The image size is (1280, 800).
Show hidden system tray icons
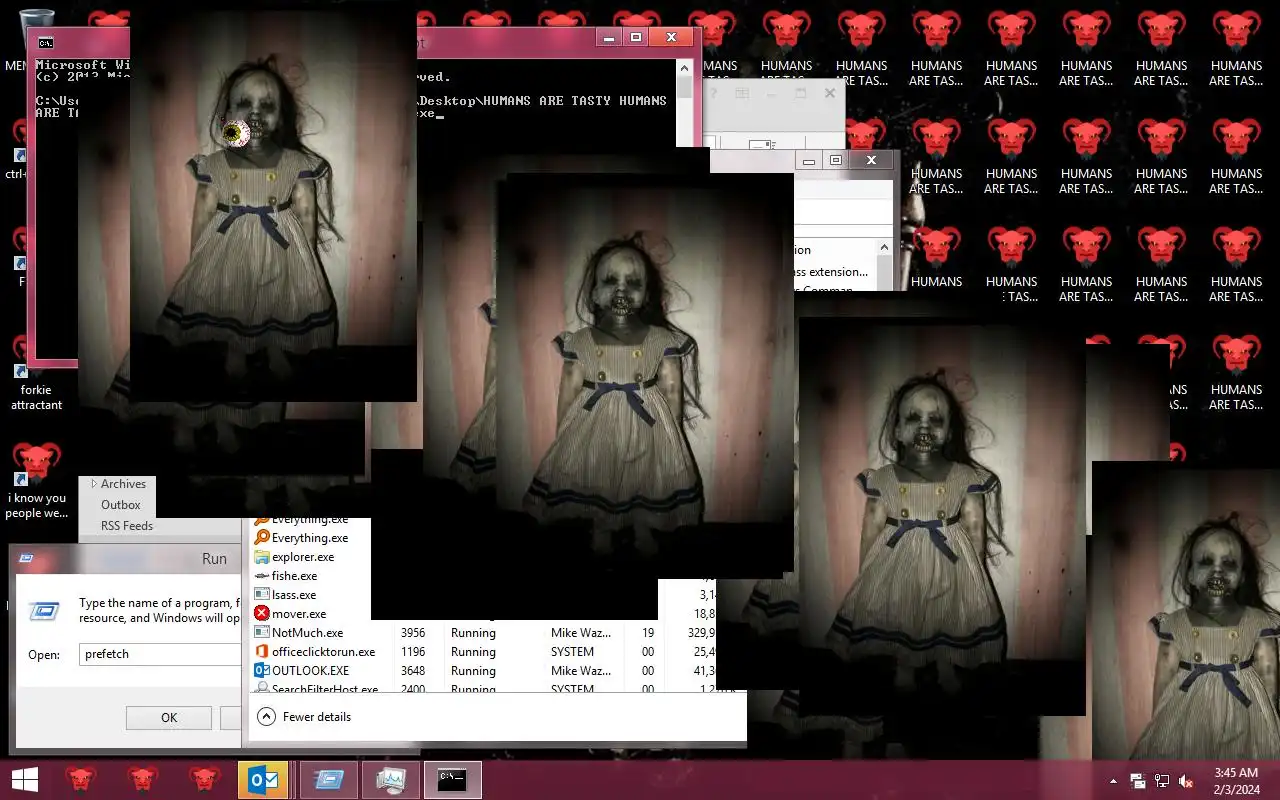(1113, 781)
